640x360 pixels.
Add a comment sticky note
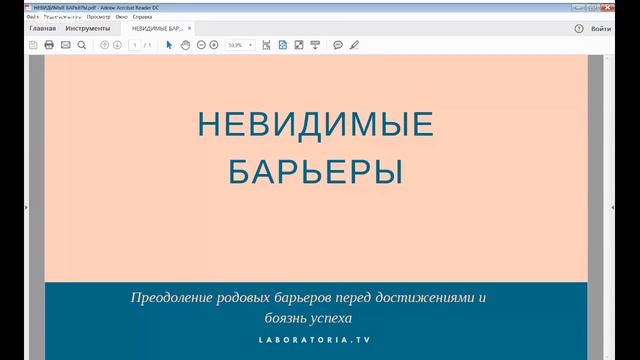[x=338, y=45]
